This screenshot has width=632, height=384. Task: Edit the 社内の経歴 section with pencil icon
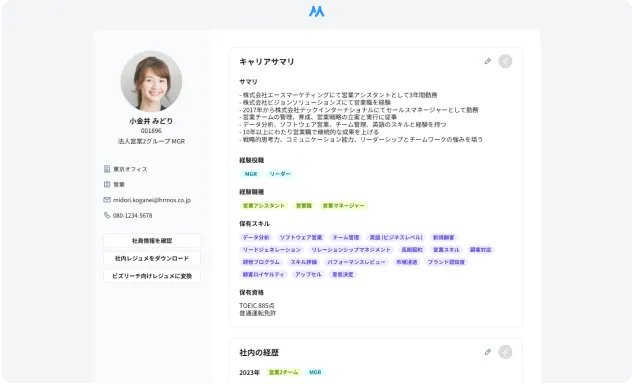tap(488, 352)
